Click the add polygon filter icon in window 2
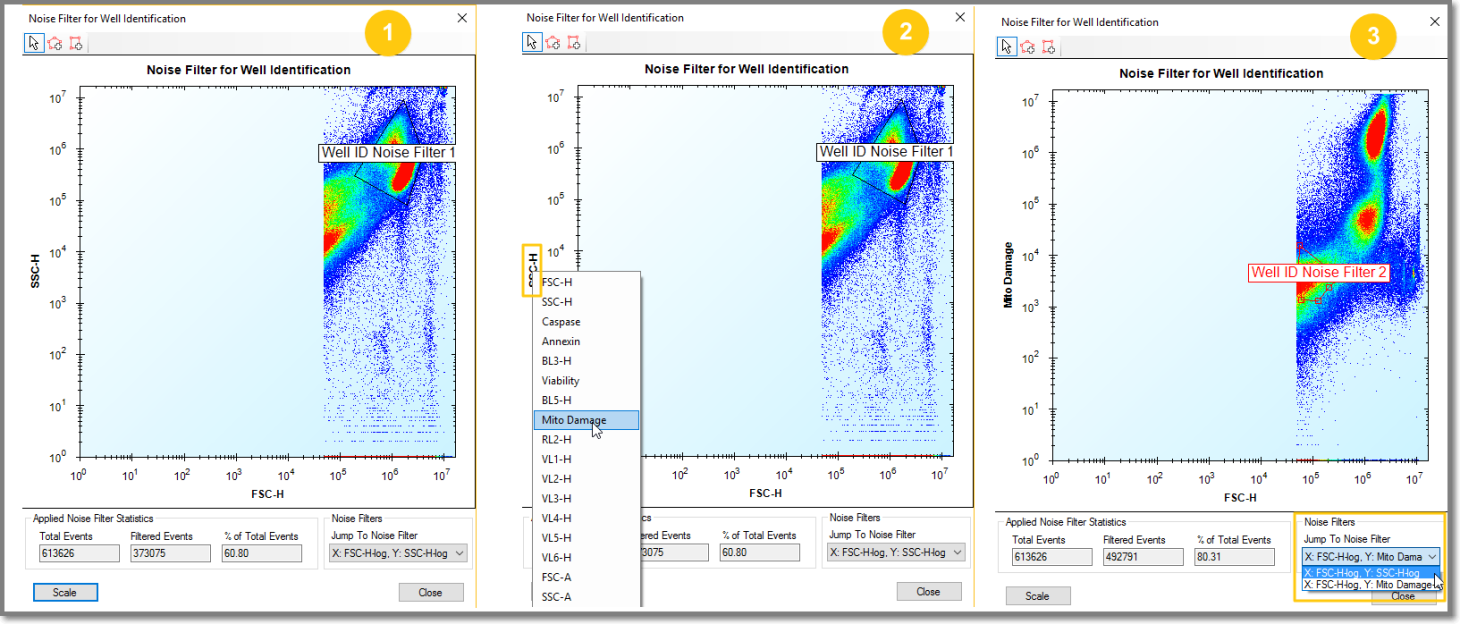Viewport: 1460px width, 624px height. click(553, 42)
